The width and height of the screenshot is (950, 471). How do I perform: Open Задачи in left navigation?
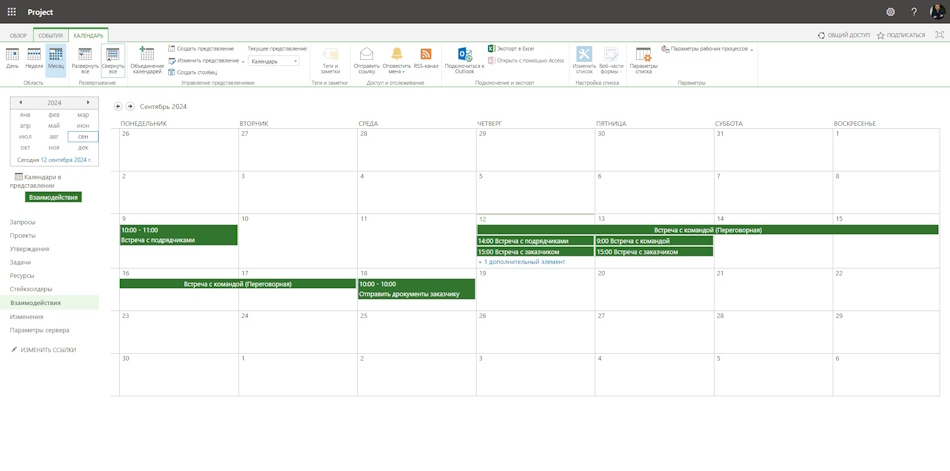click(20, 262)
